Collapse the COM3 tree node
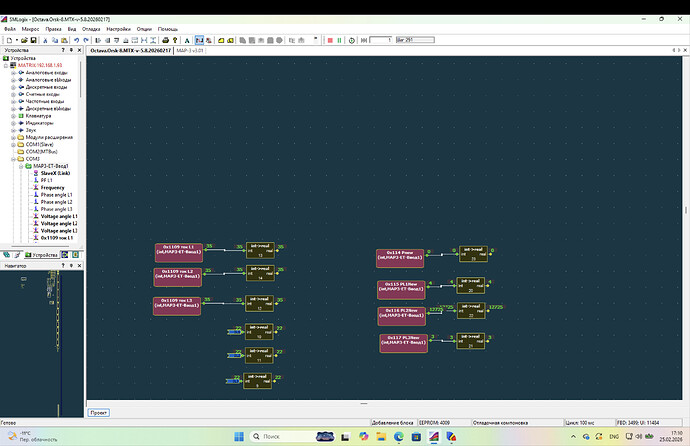 (x=13, y=158)
